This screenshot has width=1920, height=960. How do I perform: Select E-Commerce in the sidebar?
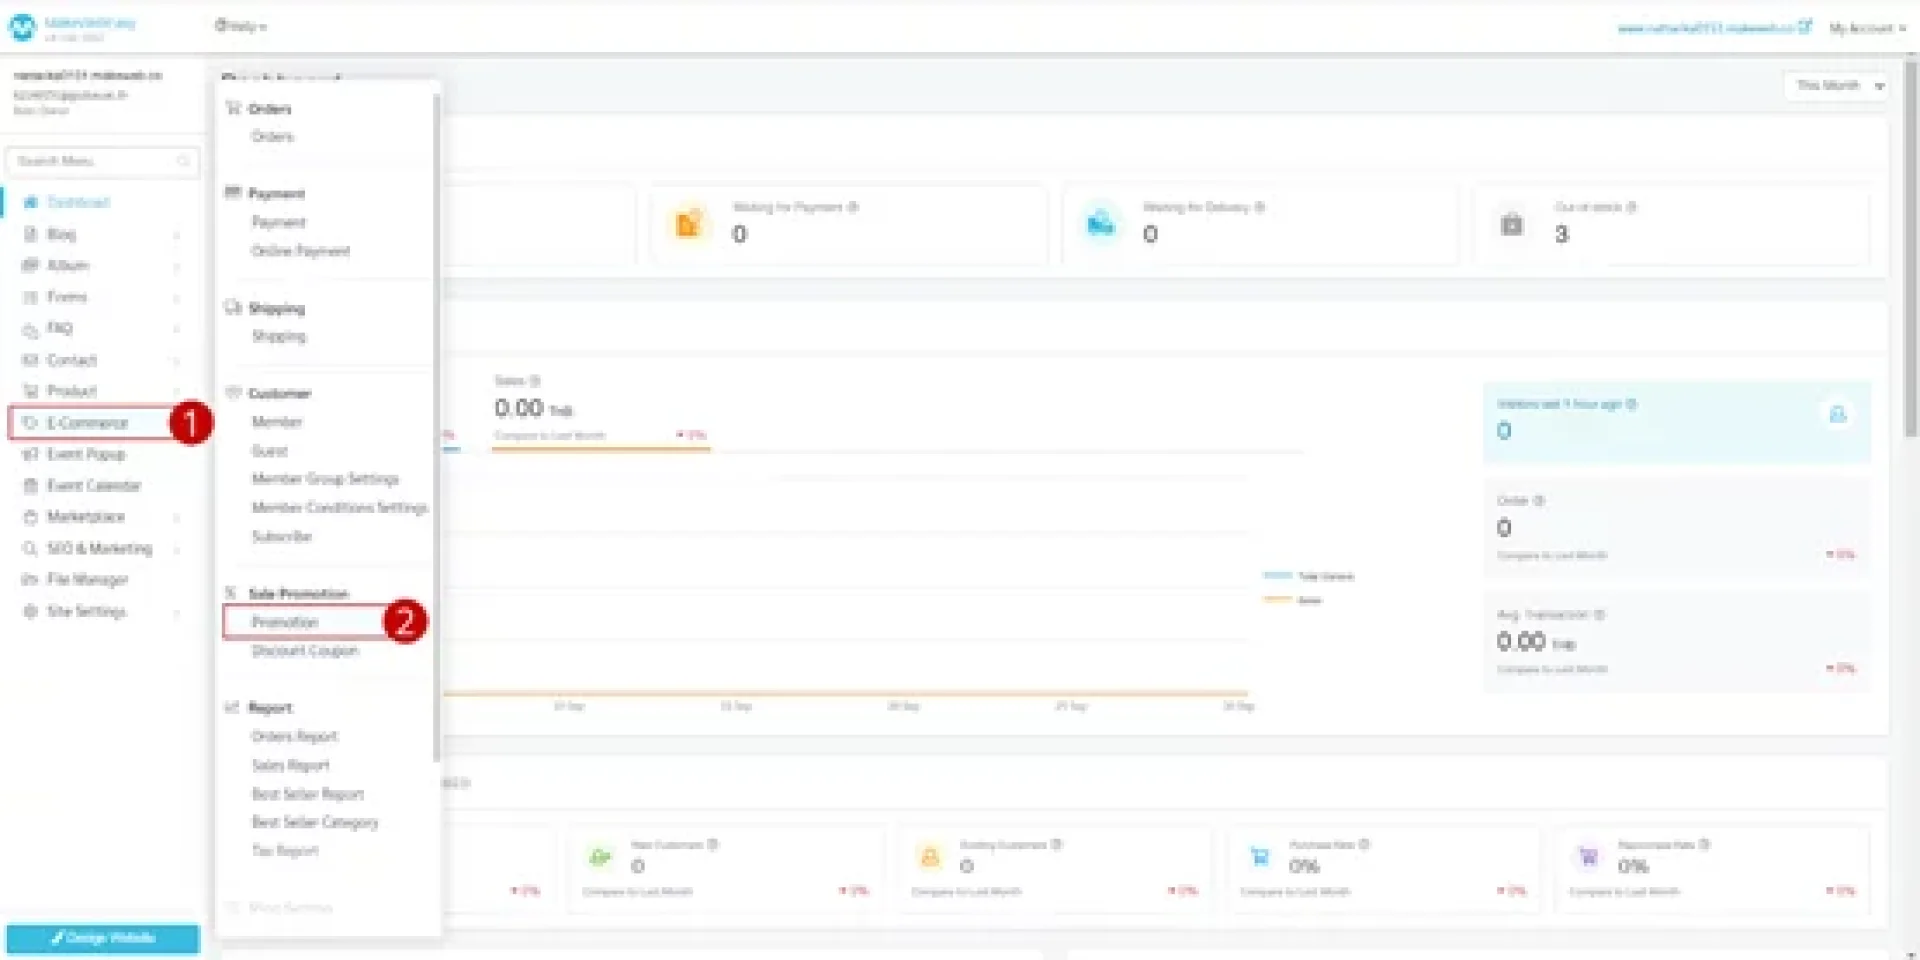88,423
